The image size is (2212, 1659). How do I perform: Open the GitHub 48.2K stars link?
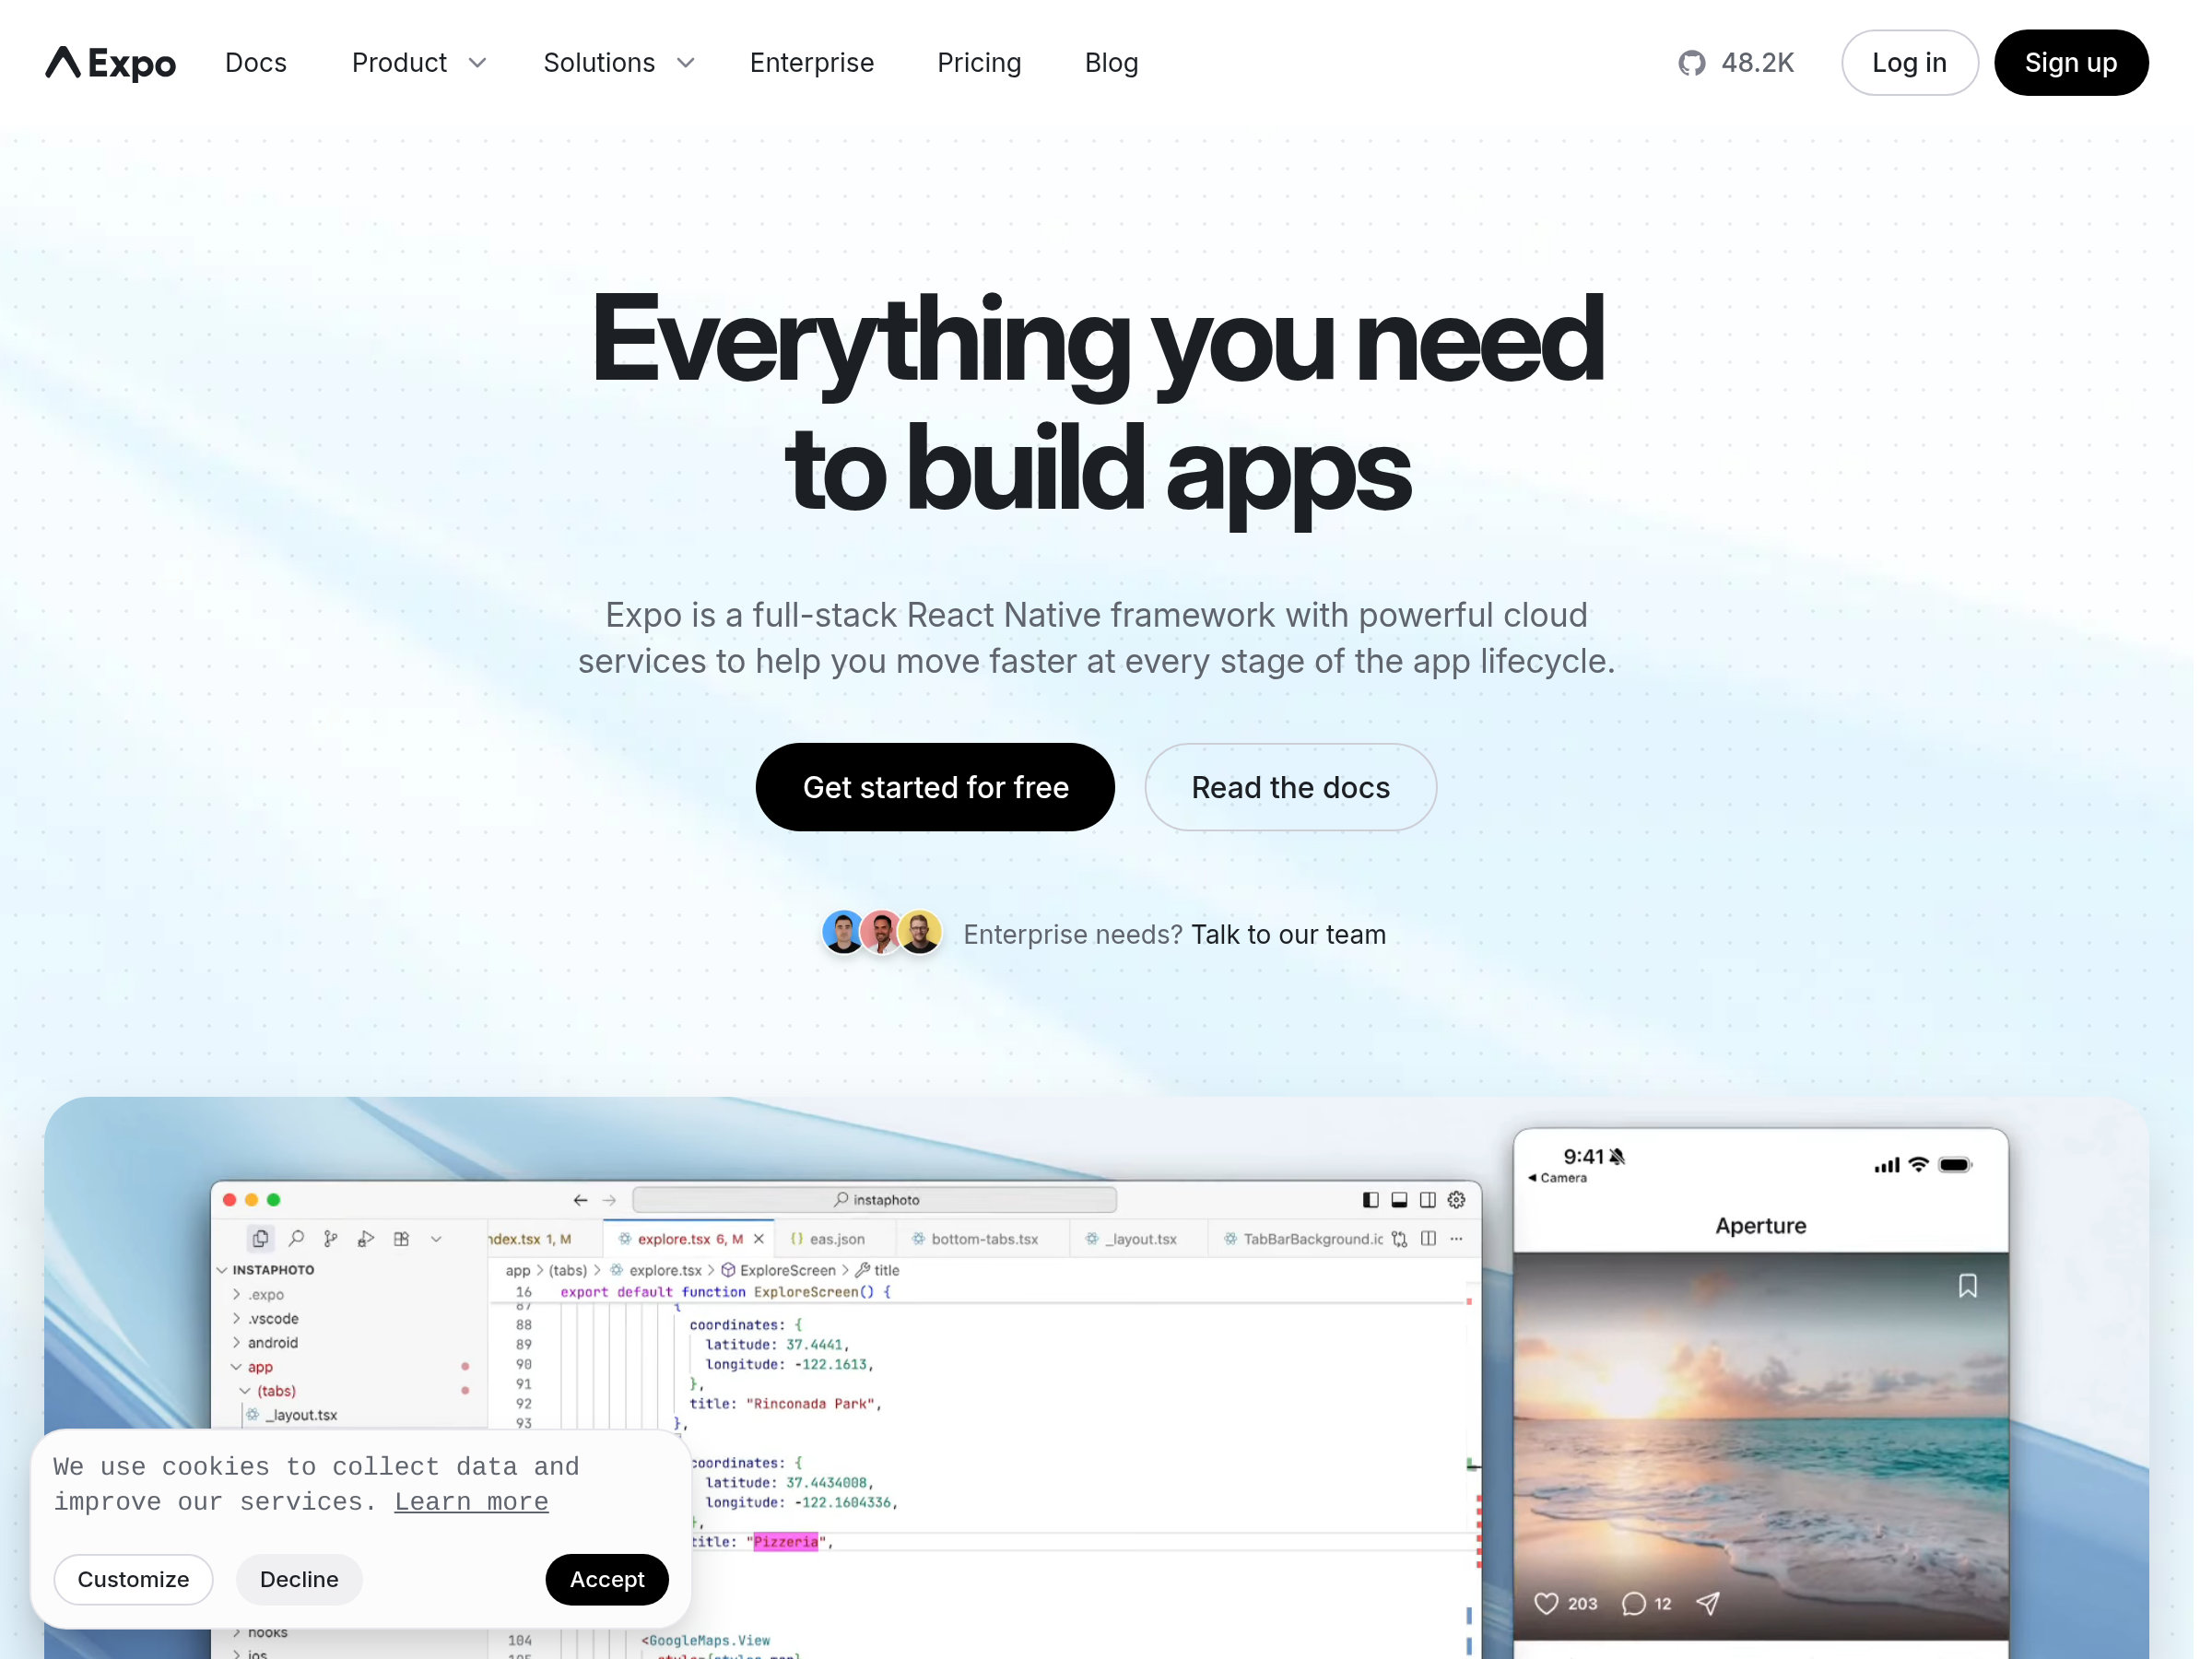click(1736, 63)
